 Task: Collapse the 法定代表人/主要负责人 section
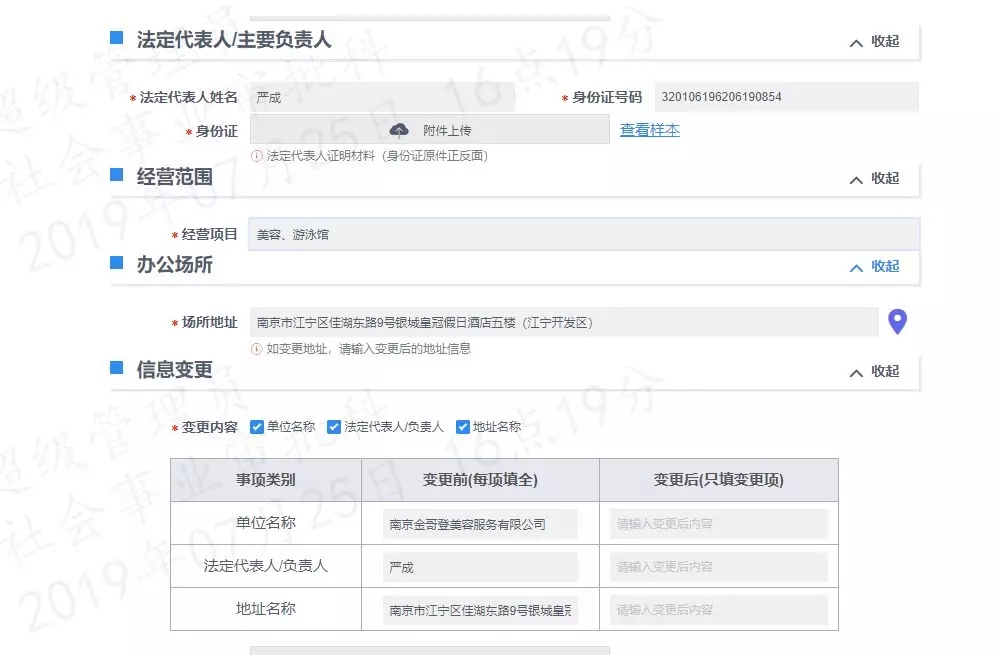click(874, 42)
